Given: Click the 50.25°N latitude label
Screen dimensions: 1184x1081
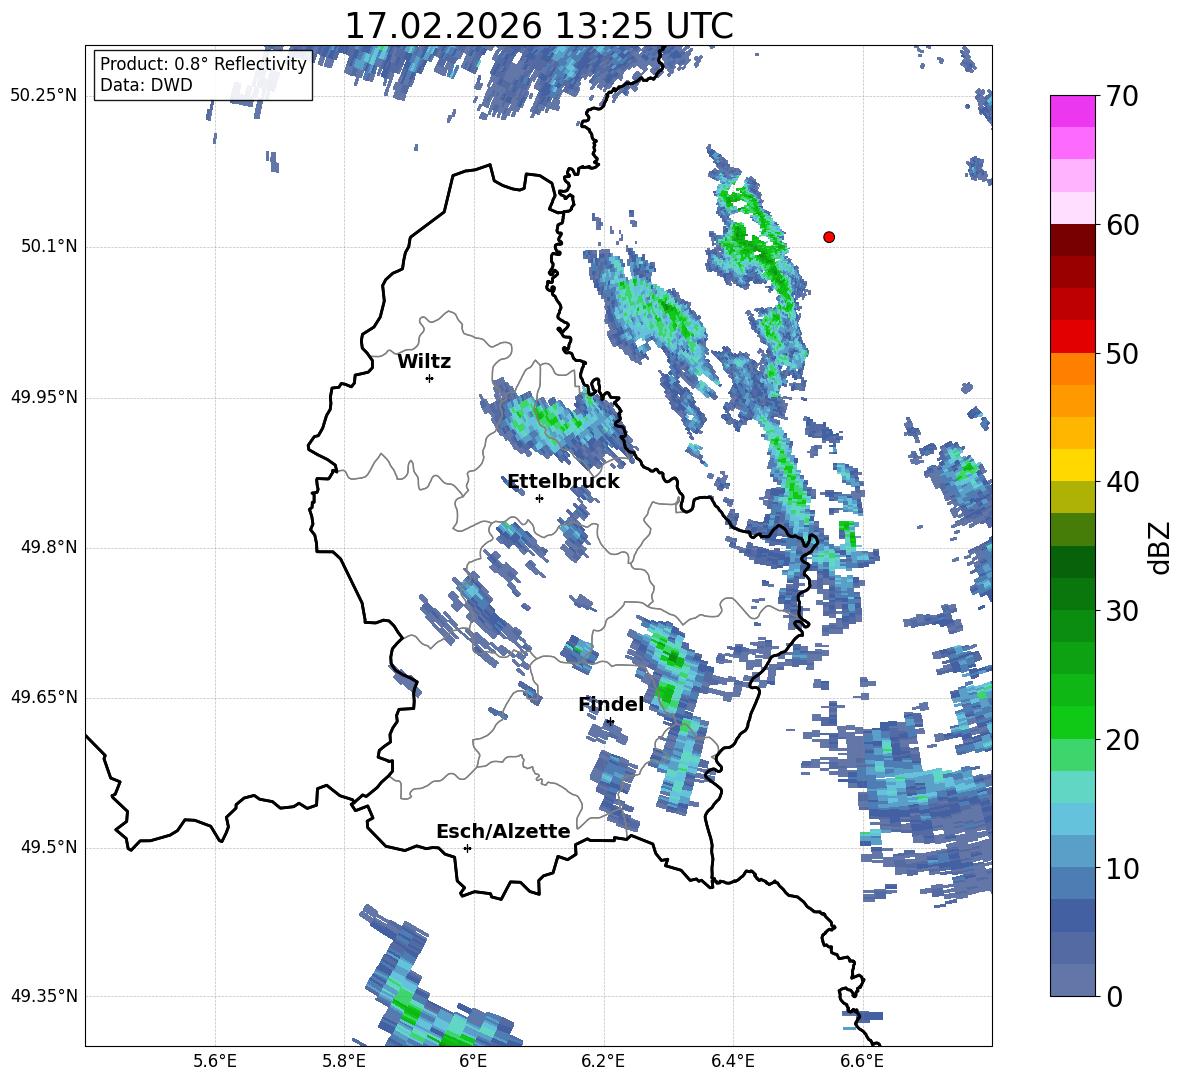Looking at the screenshot, I should coord(44,96).
